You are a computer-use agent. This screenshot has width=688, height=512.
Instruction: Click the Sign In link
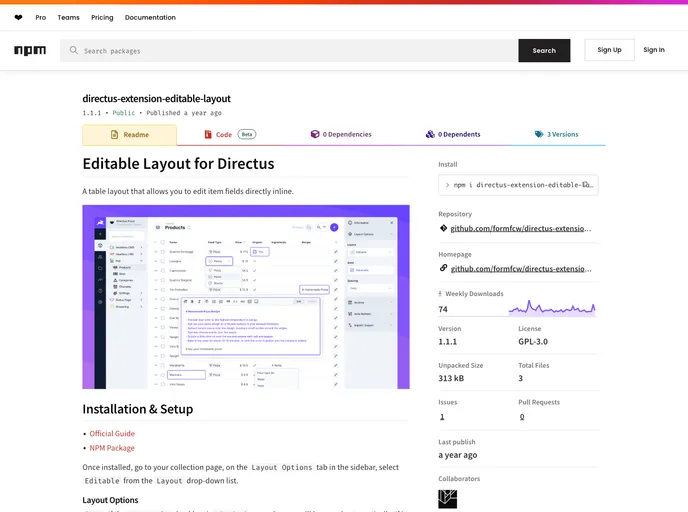pyautogui.click(x=654, y=50)
